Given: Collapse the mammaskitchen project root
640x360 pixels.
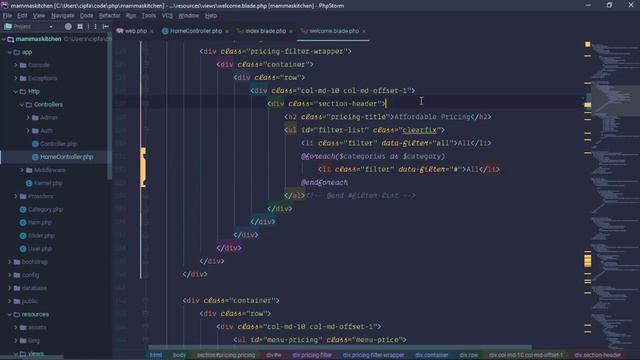Looking at the screenshot, I should click(x=4, y=39).
